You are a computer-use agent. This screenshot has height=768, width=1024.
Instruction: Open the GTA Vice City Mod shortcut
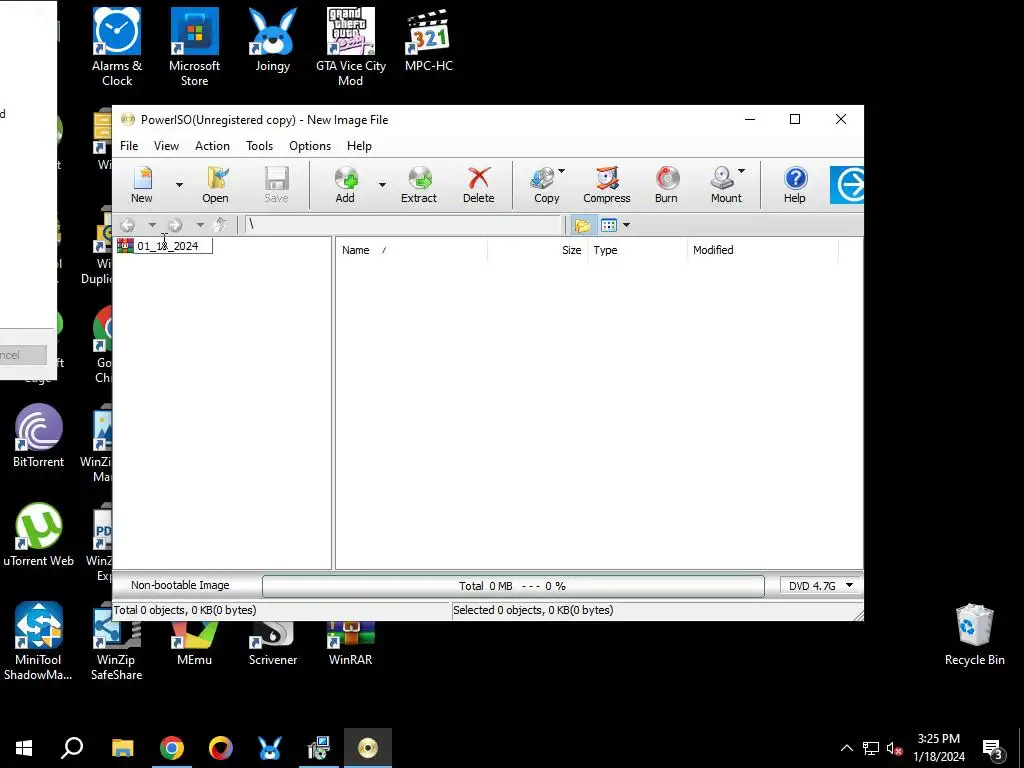click(351, 47)
